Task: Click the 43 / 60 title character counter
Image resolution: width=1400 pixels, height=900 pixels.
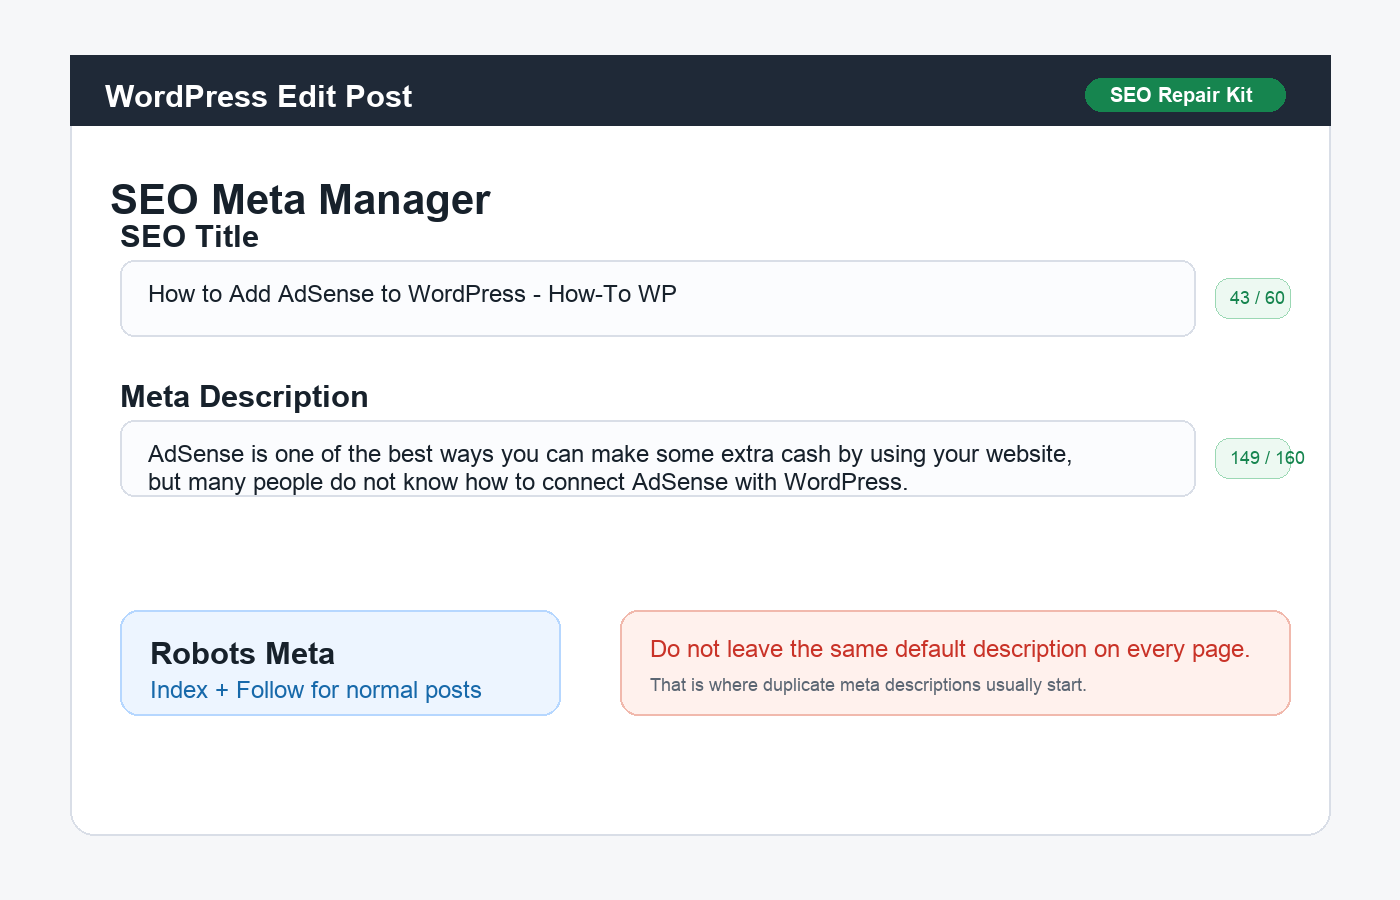Action: tap(1253, 298)
